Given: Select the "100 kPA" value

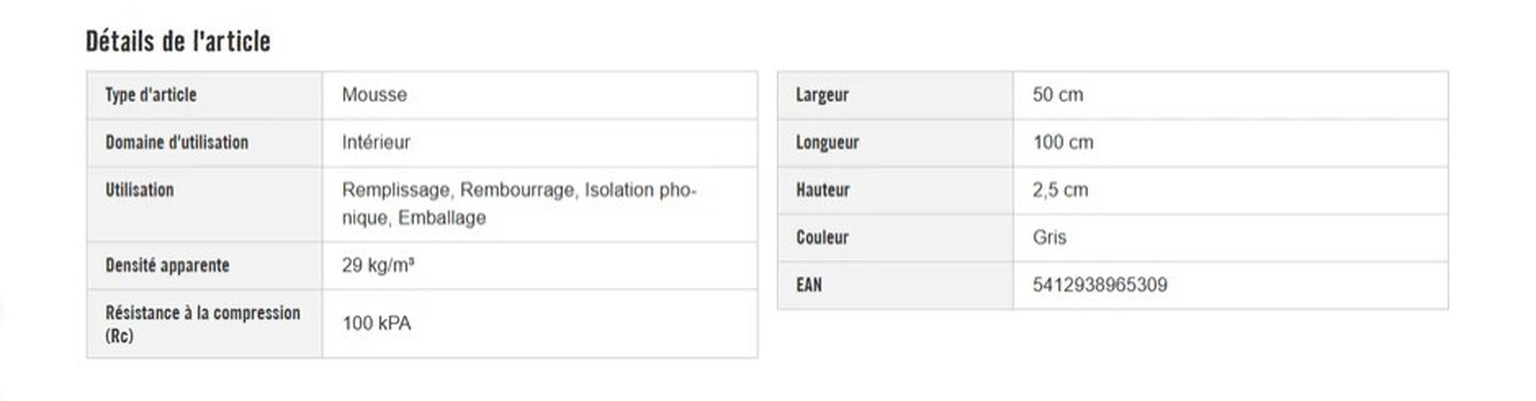Looking at the screenshot, I should pyautogui.click(x=376, y=324).
